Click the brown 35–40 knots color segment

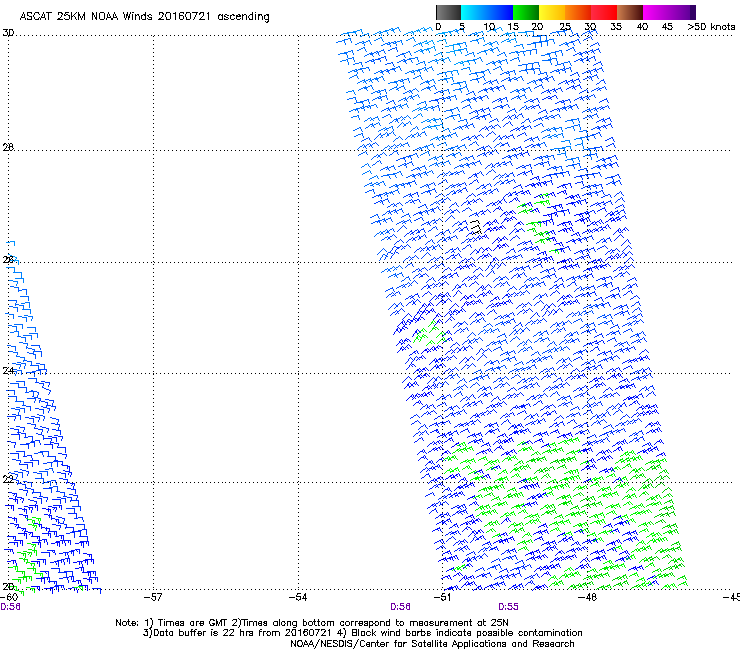(x=630, y=12)
